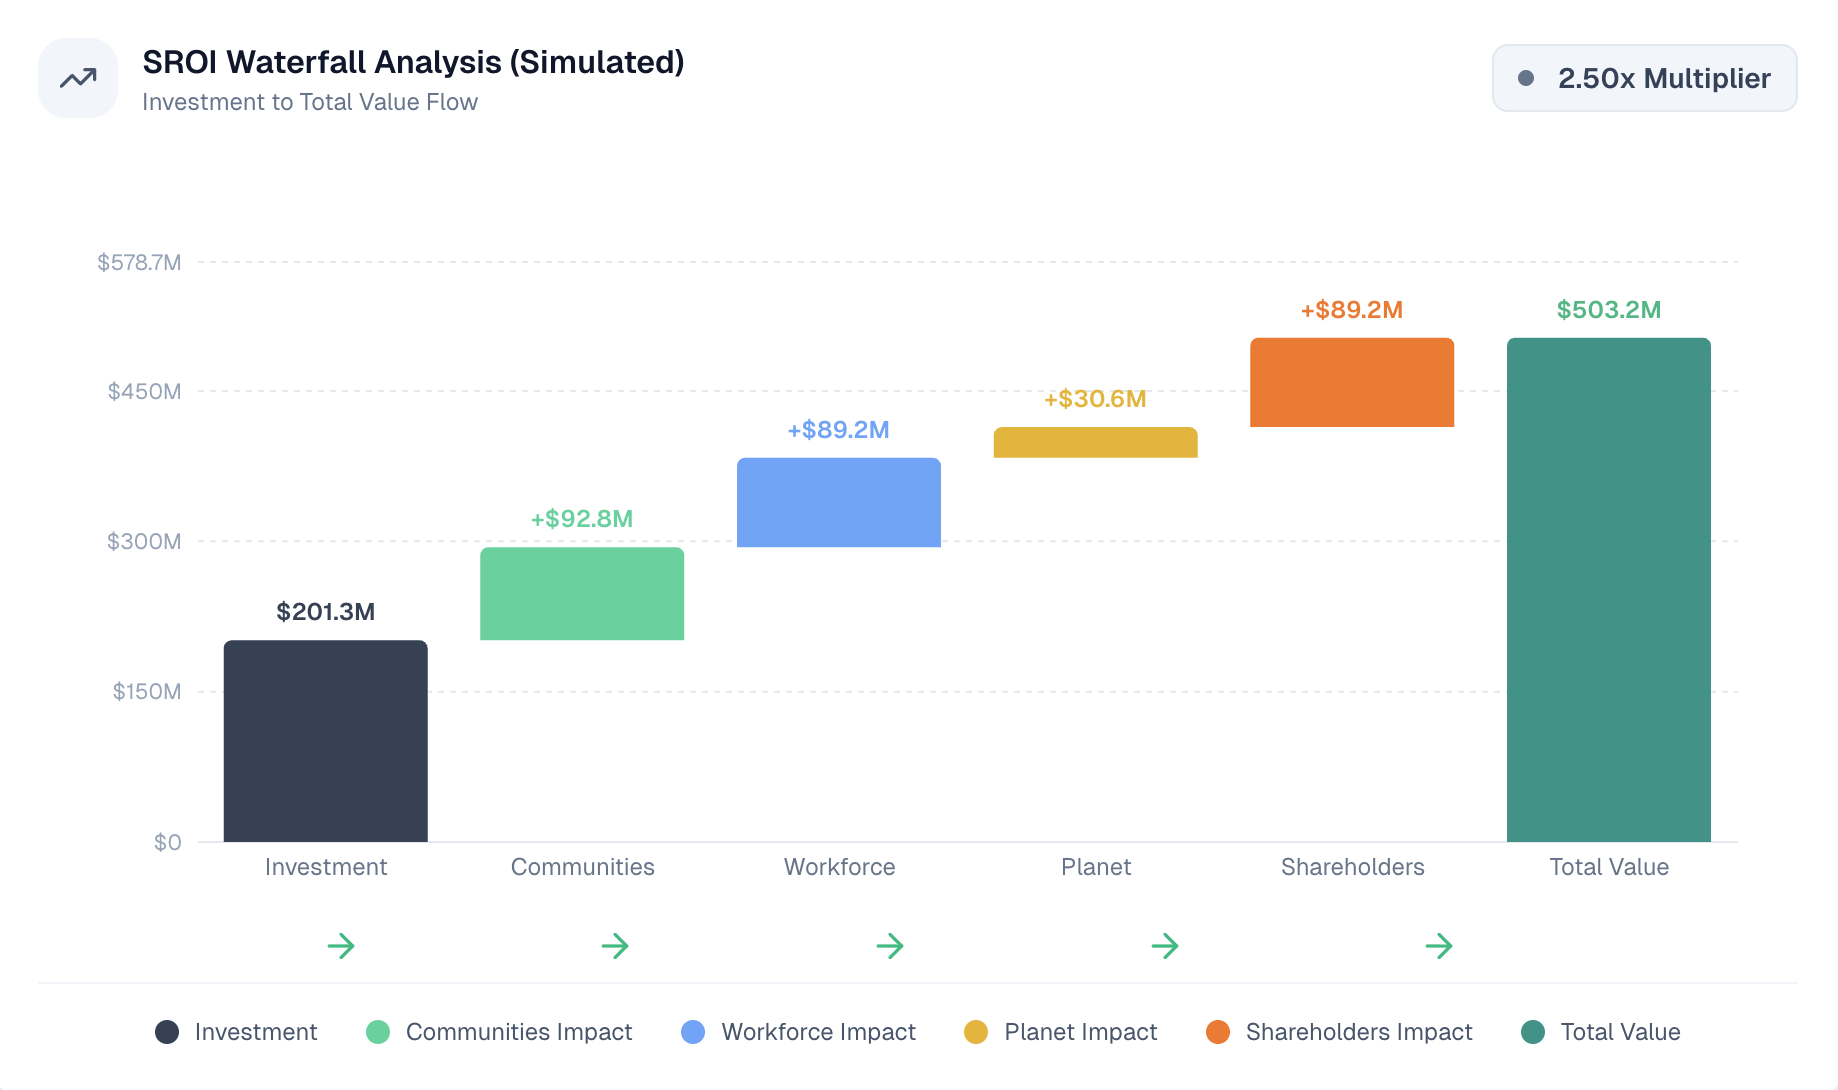Toggle the Shareholders Impact legend entry
Viewport: 1838px width, 1090px height.
click(1340, 1032)
